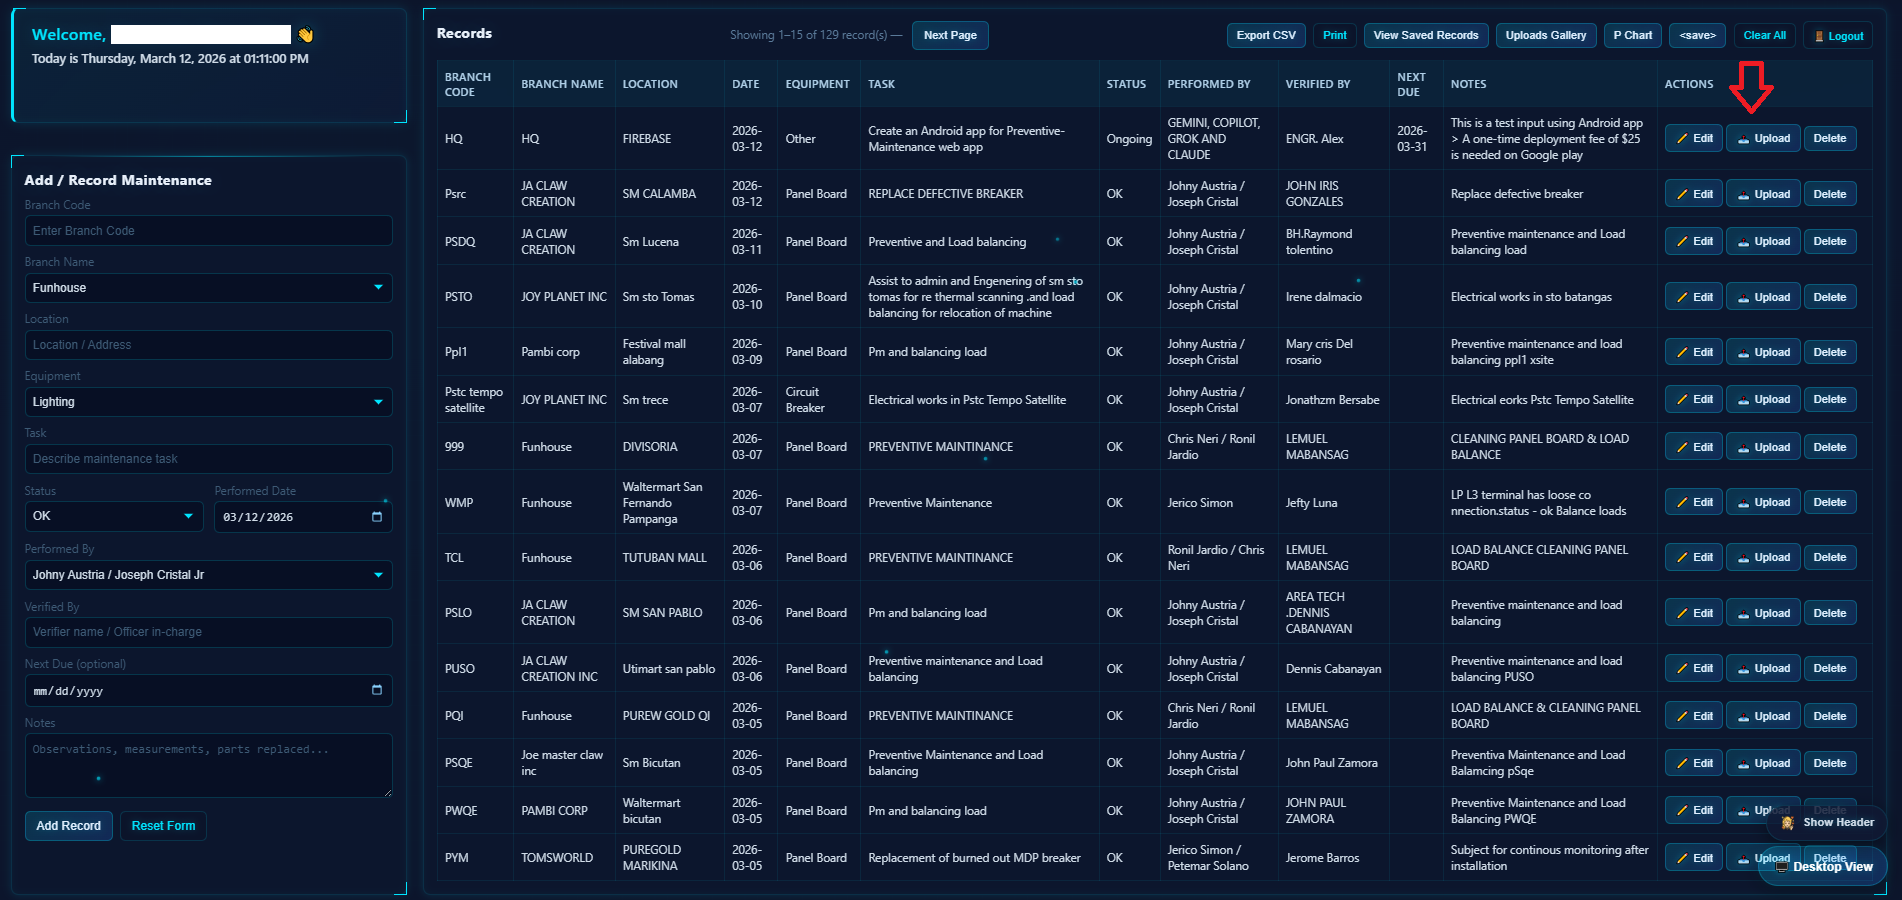Open calendar picker in Performed Date field
The height and width of the screenshot is (900, 1902).
tap(377, 517)
